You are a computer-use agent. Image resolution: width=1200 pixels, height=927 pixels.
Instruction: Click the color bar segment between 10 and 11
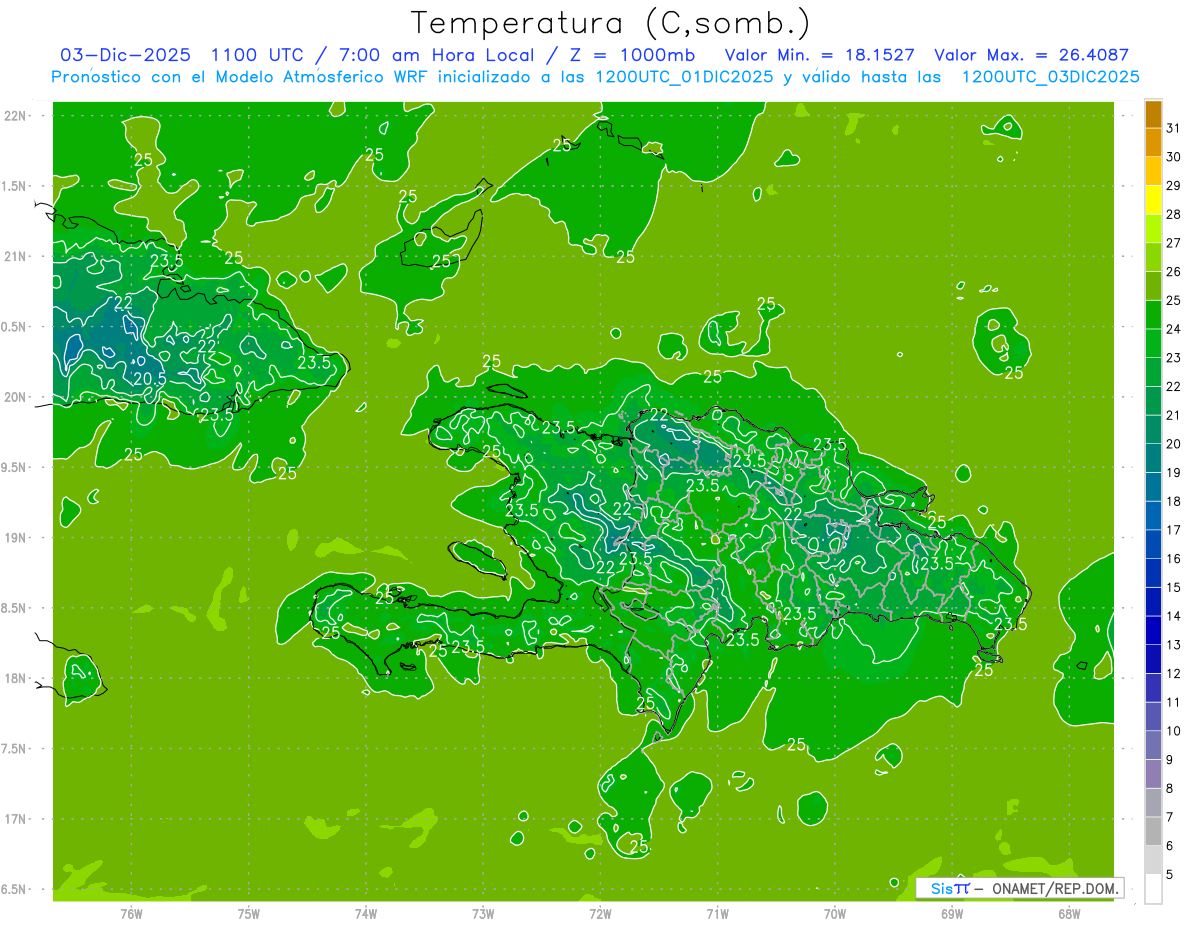1153,717
